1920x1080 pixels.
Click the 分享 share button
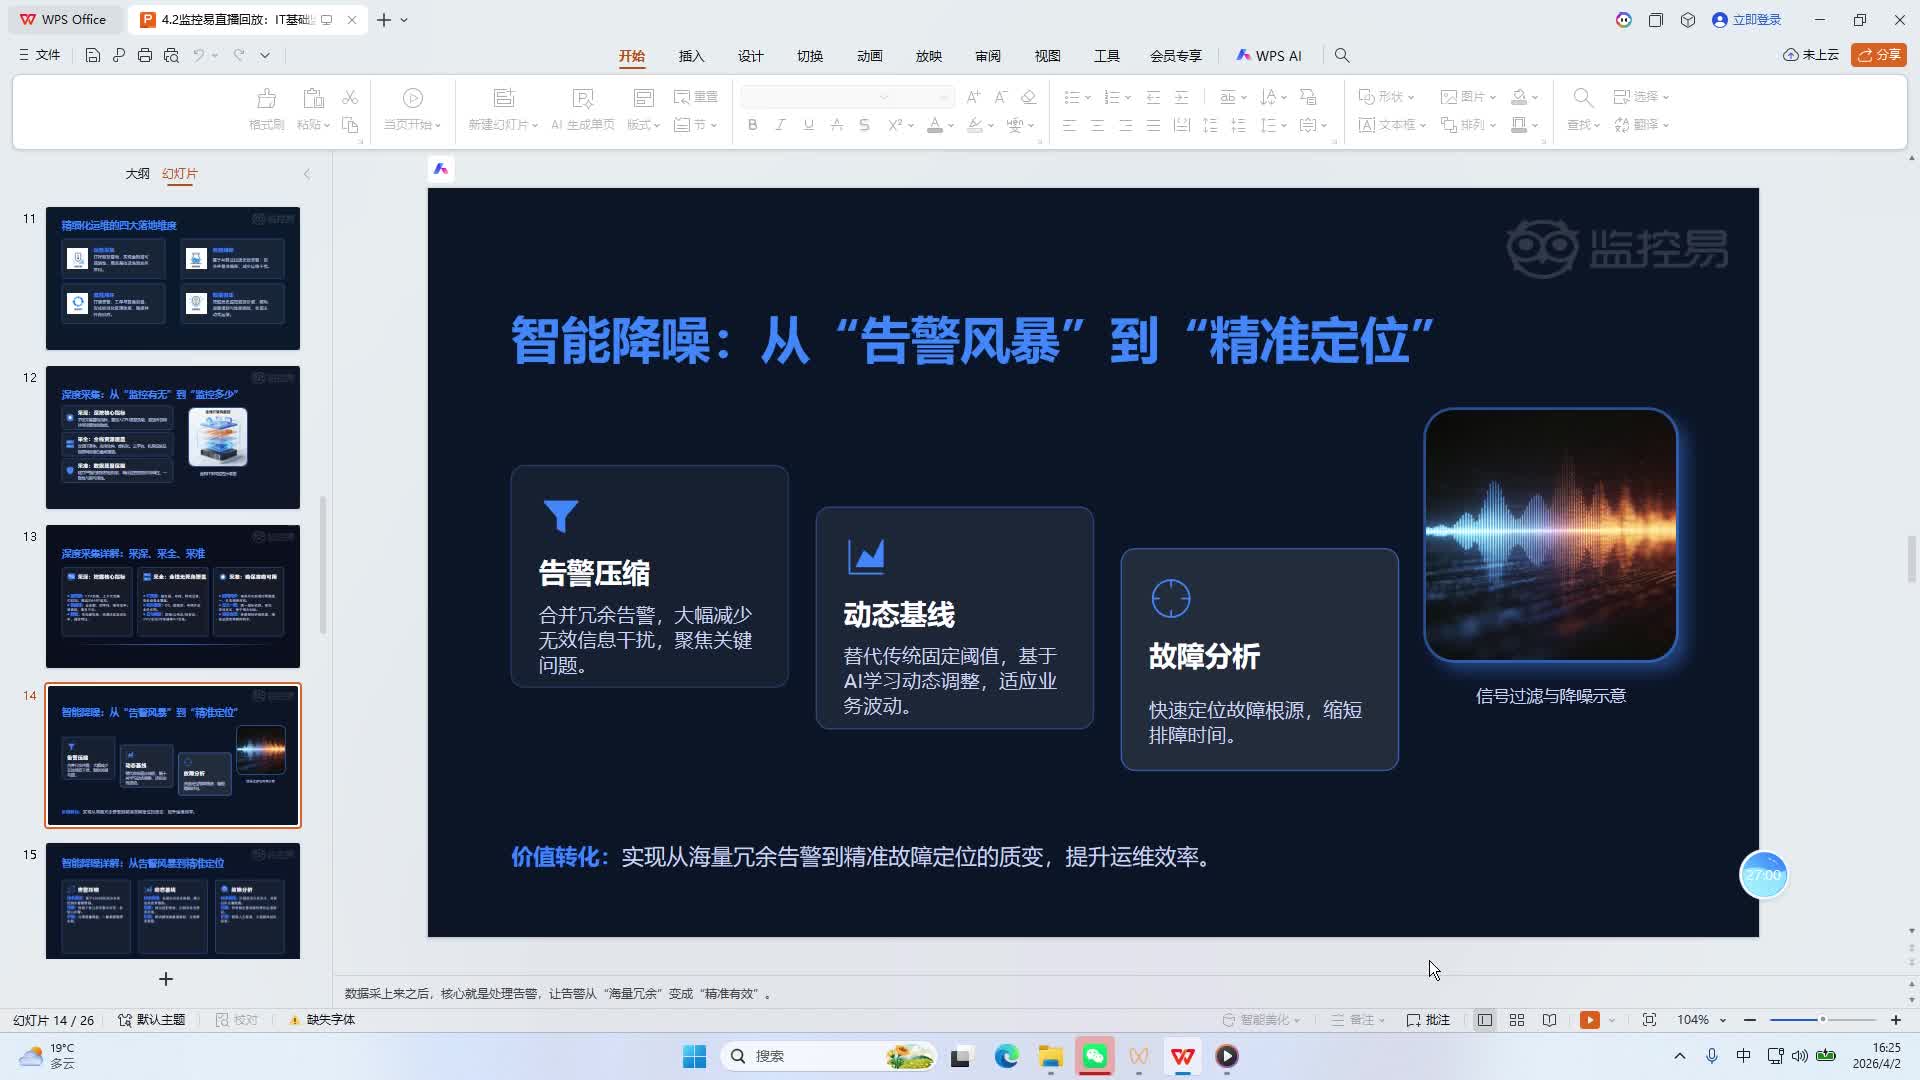click(x=1878, y=55)
